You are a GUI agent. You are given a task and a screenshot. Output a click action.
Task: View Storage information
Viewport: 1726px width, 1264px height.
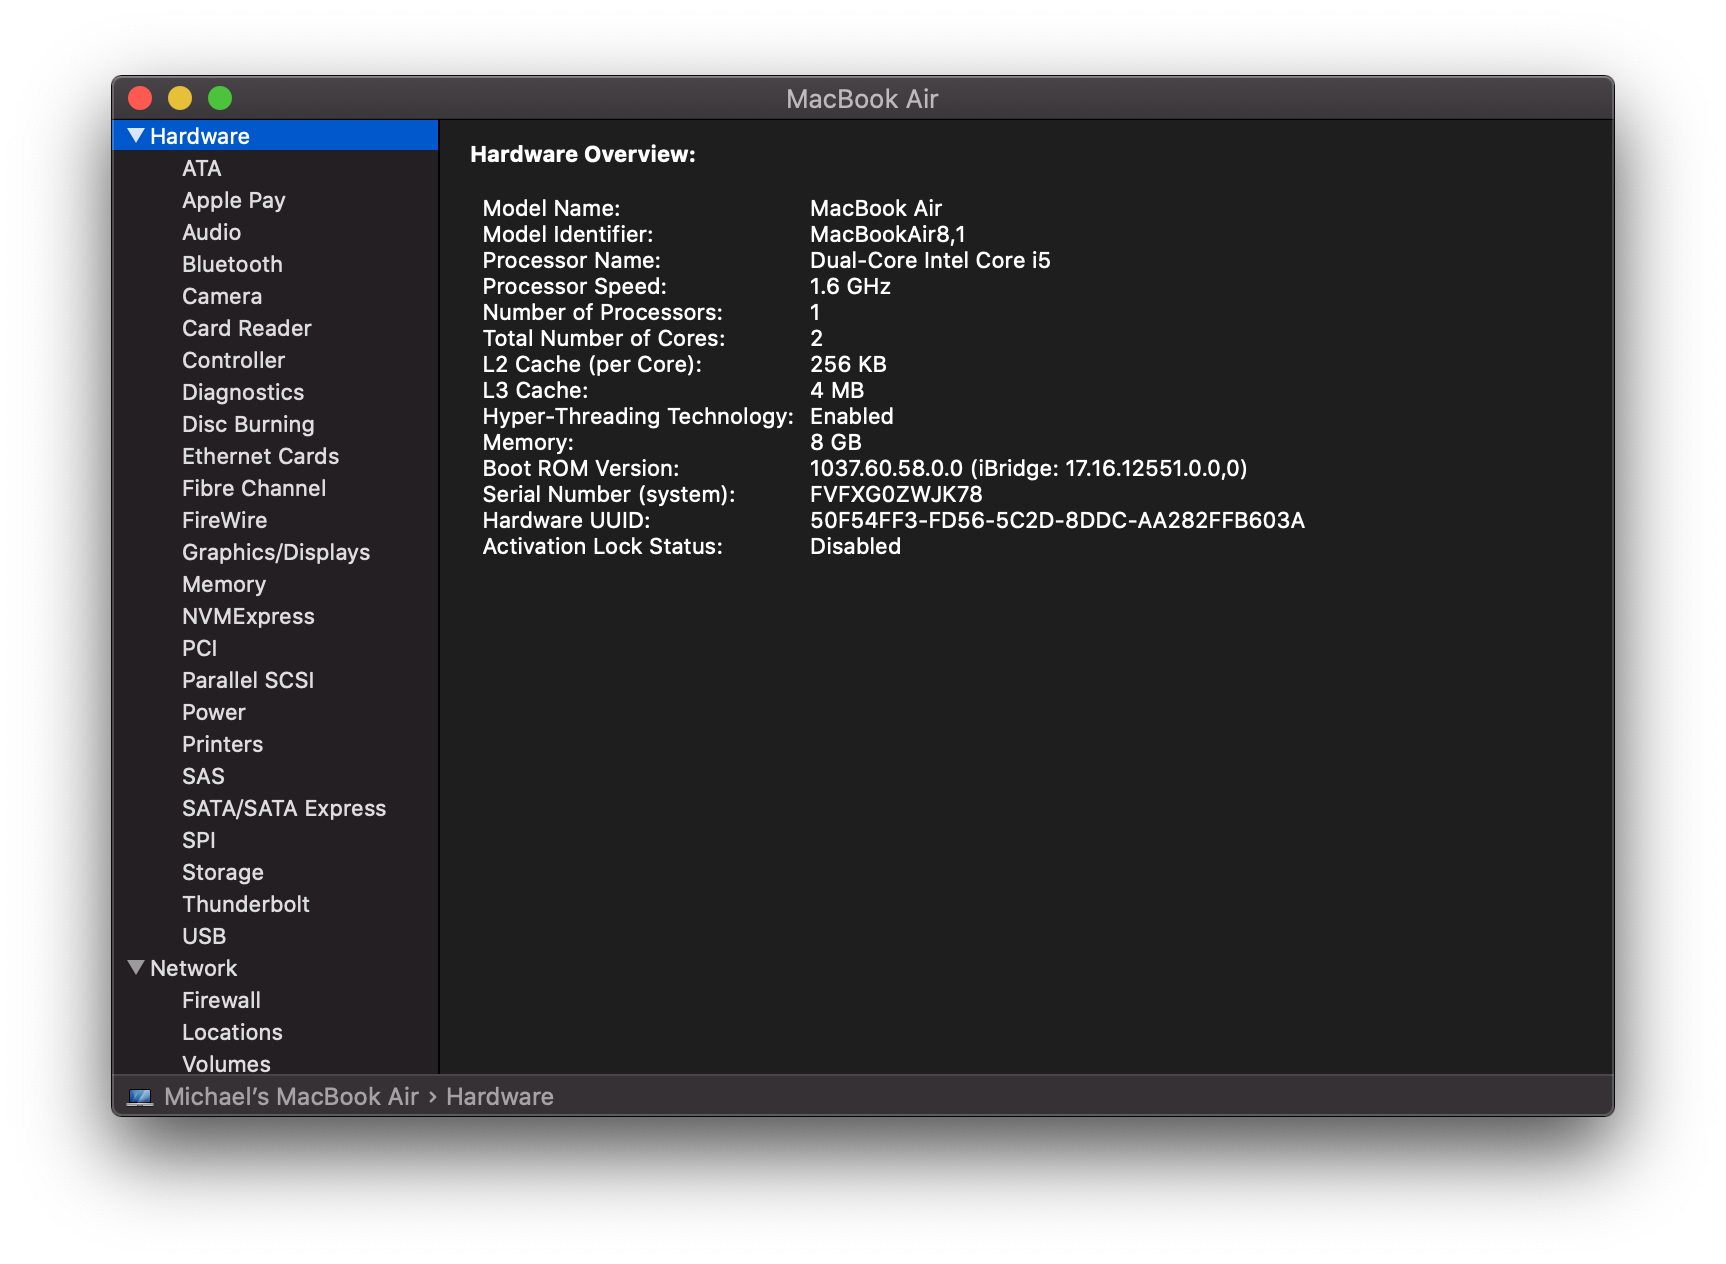click(223, 872)
